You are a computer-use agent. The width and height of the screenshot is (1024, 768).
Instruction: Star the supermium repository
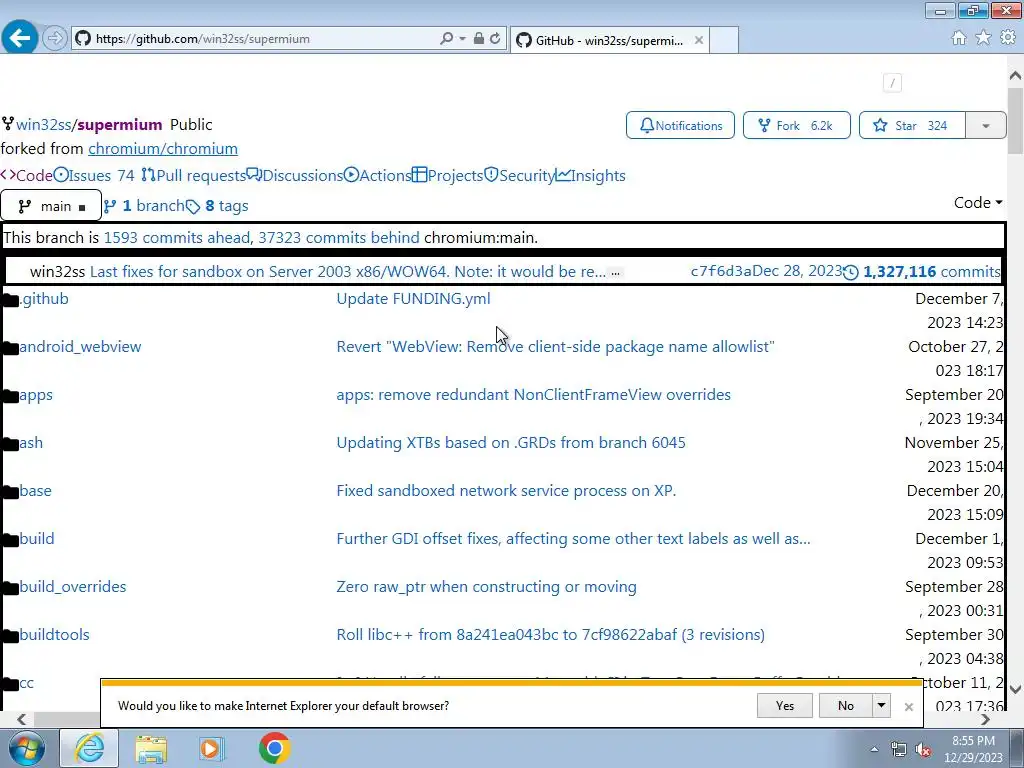pyautogui.click(x=912, y=125)
